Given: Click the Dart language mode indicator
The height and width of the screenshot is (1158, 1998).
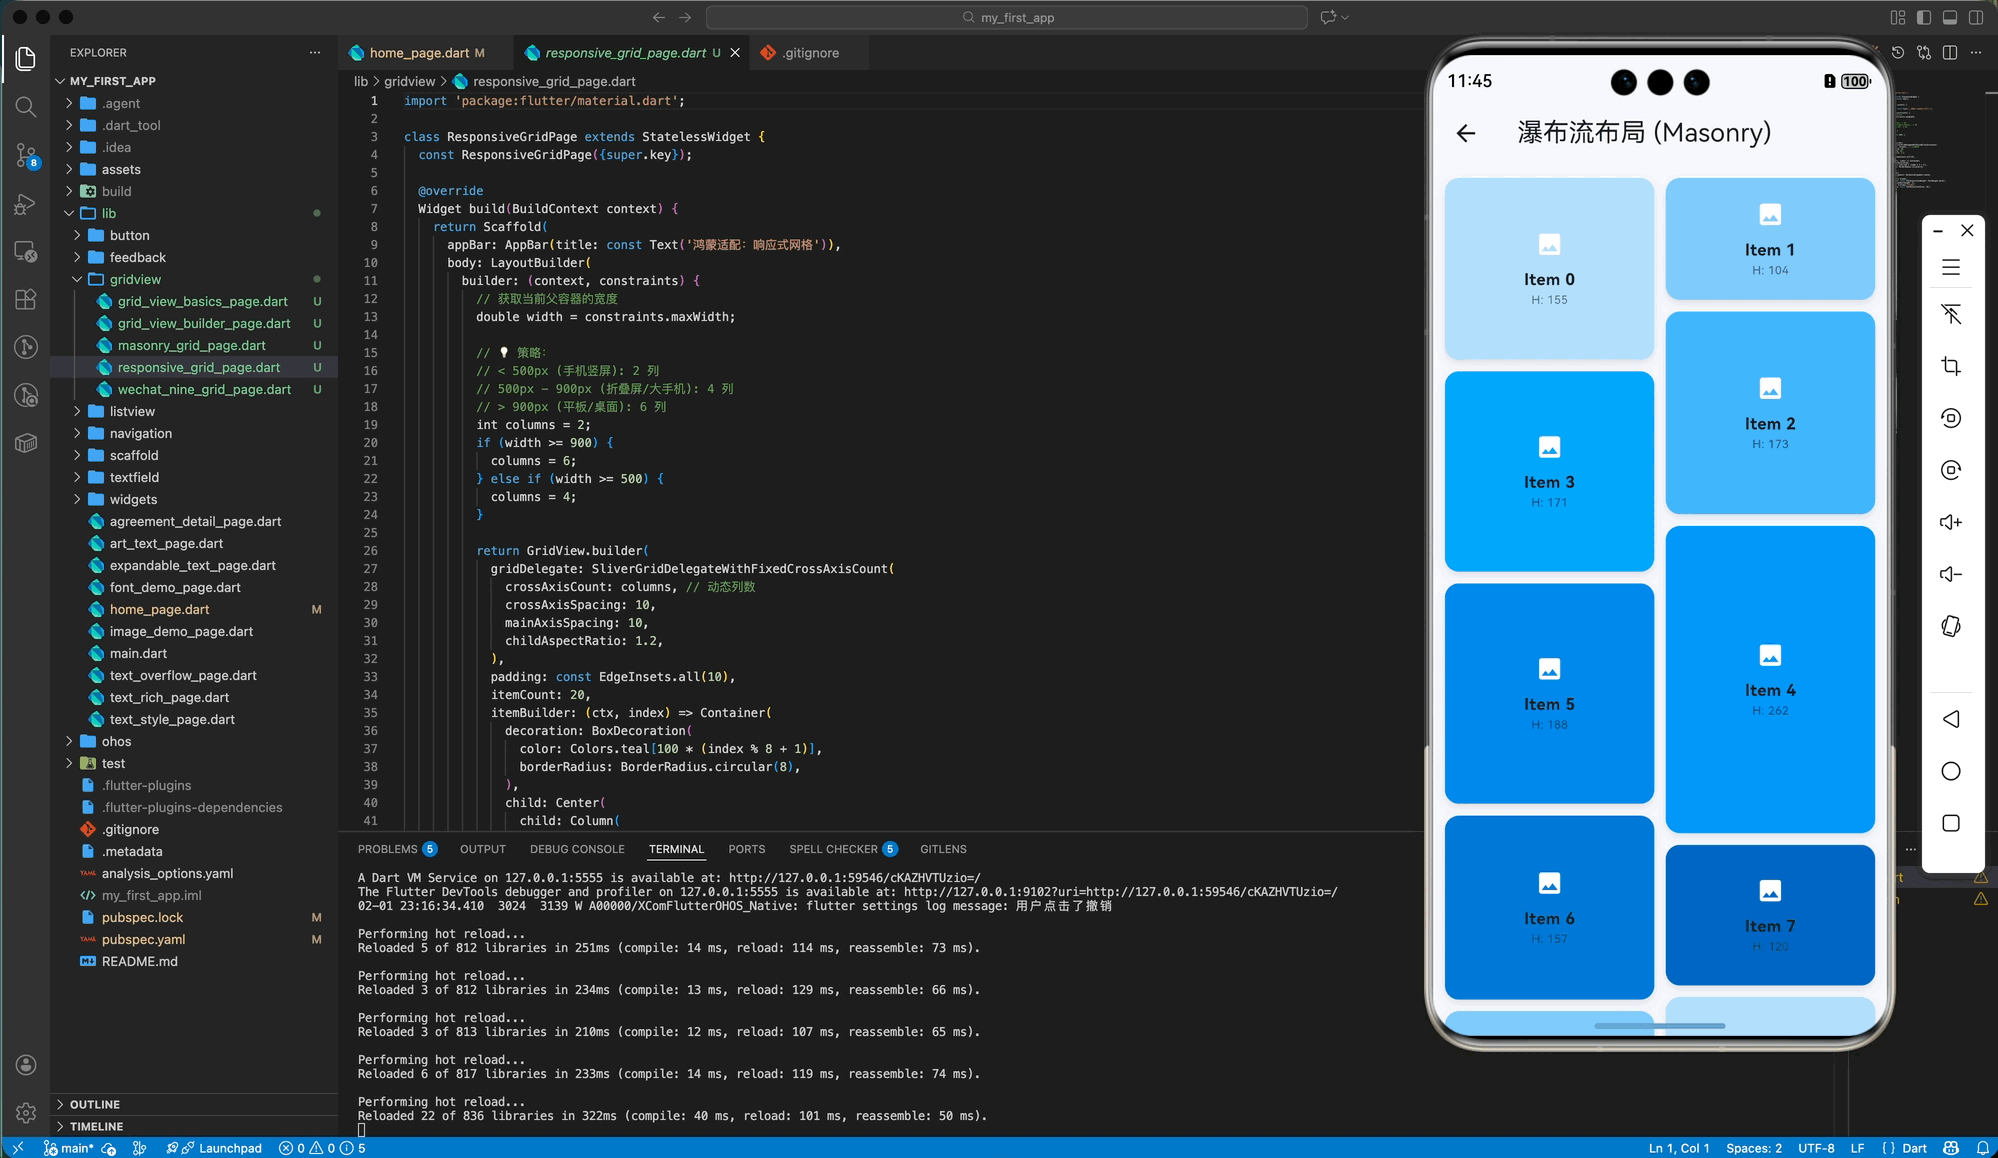Looking at the screenshot, I should [1913, 1148].
